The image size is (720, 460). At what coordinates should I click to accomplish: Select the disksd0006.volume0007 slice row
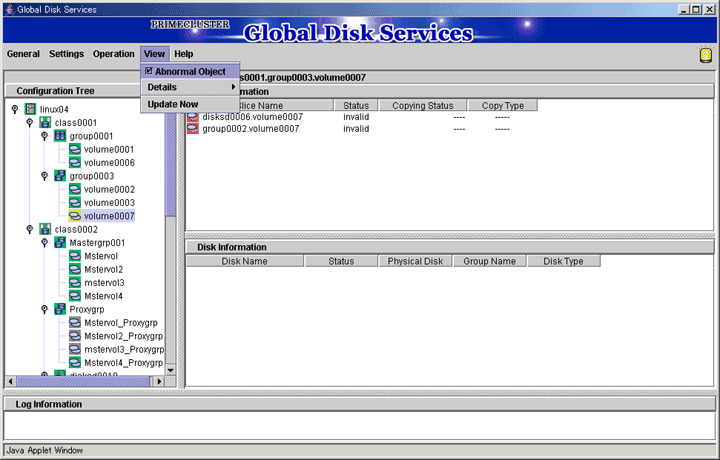tap(361, 117)
